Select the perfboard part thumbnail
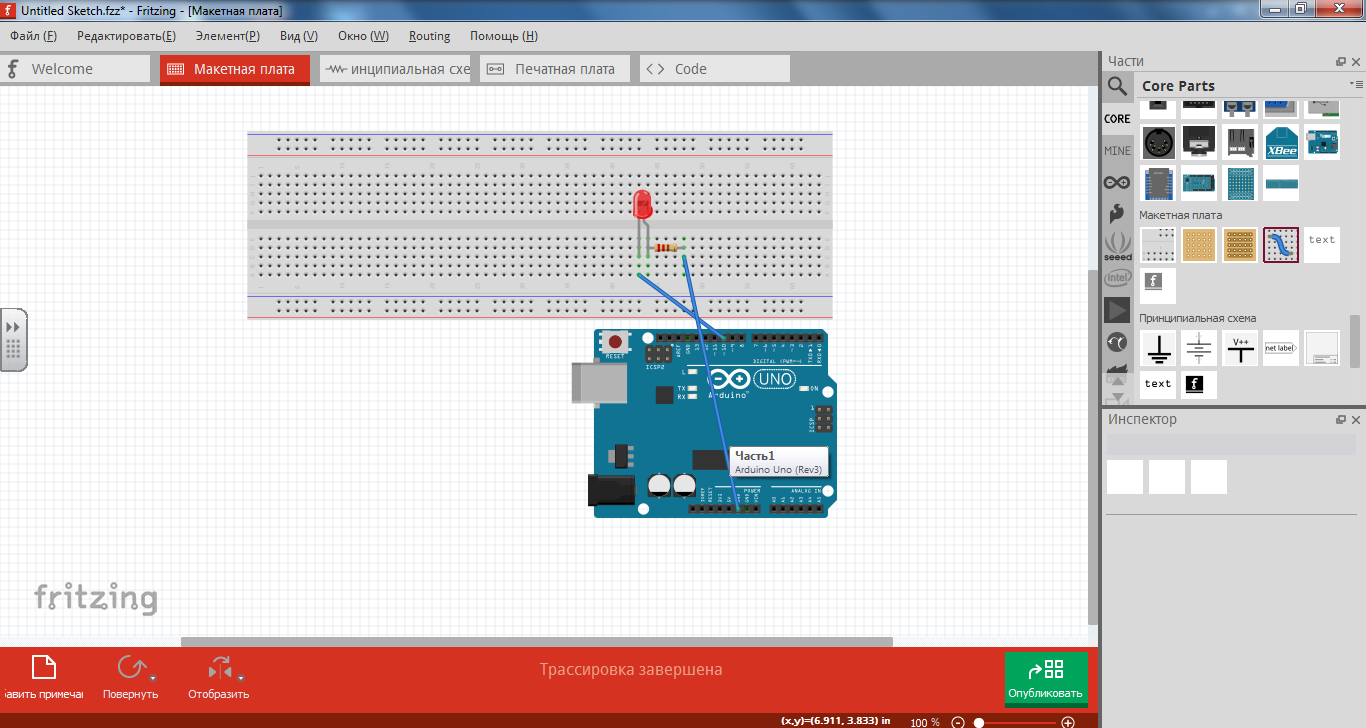 (1199, 245)
